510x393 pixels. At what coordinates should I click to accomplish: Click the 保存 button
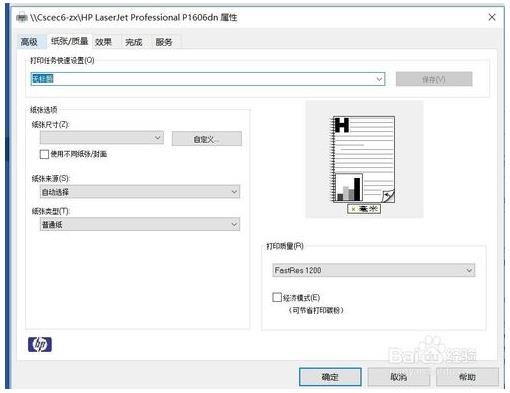tap(434, 79)
